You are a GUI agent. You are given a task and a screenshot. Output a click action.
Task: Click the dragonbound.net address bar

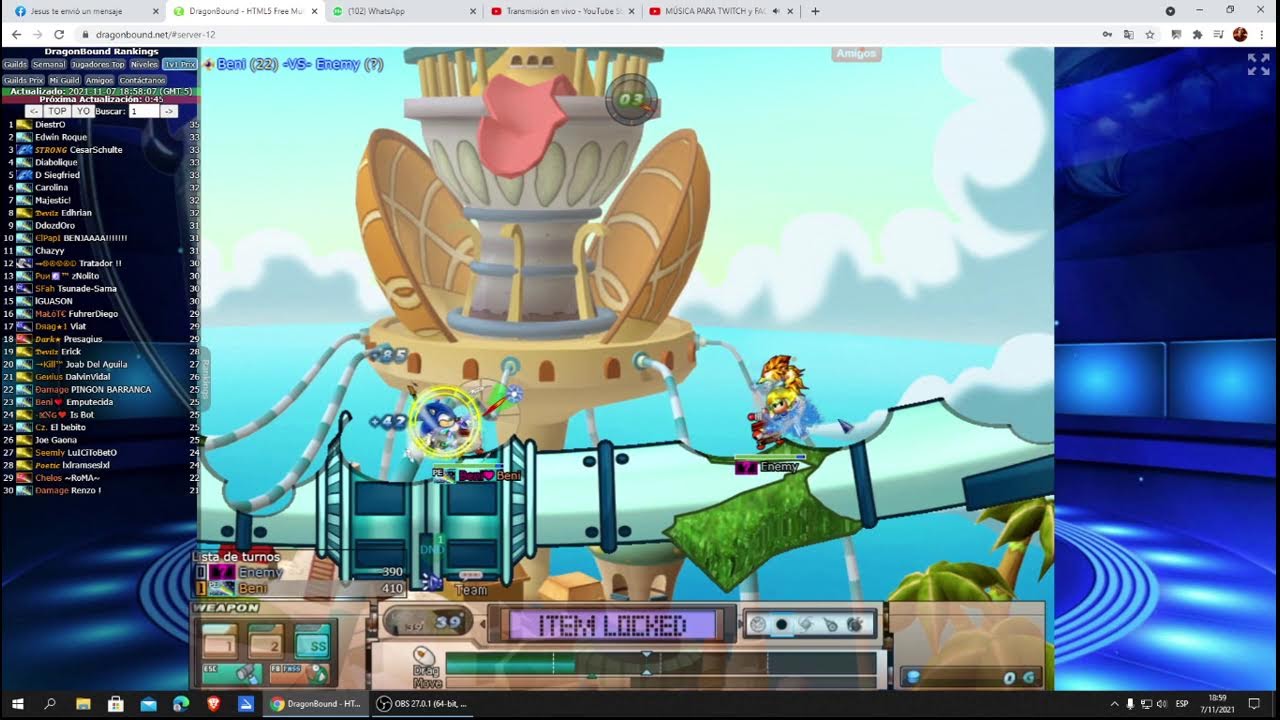tap(590, 34)
